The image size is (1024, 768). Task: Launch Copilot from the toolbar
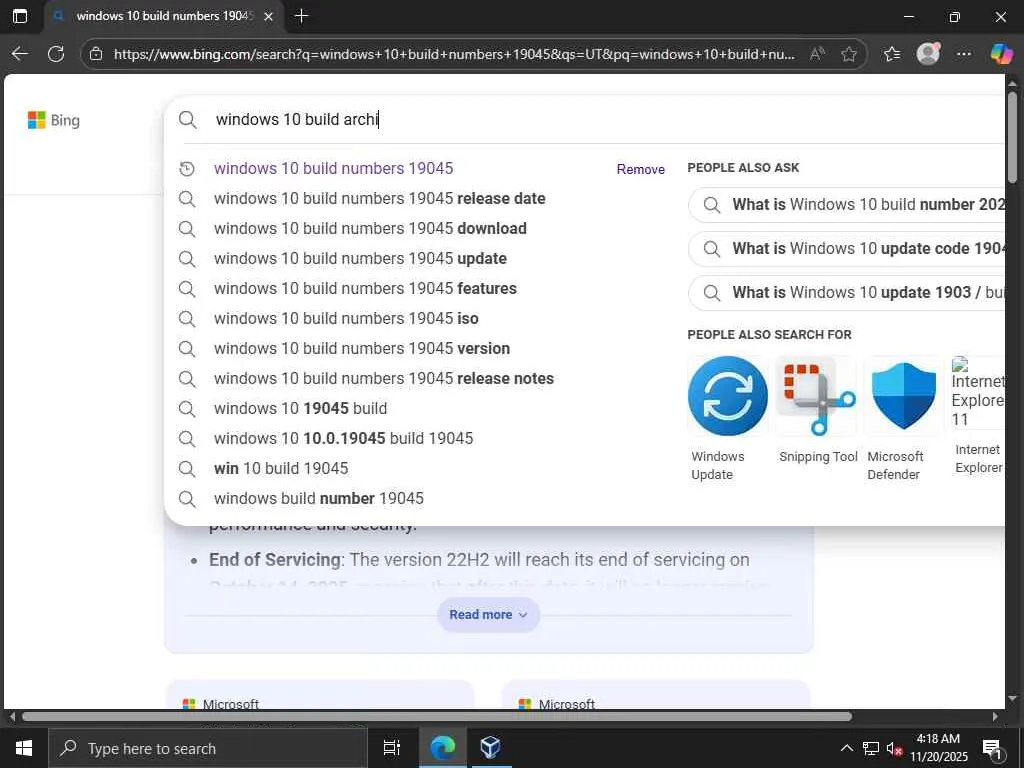(x=1001, y=54)
